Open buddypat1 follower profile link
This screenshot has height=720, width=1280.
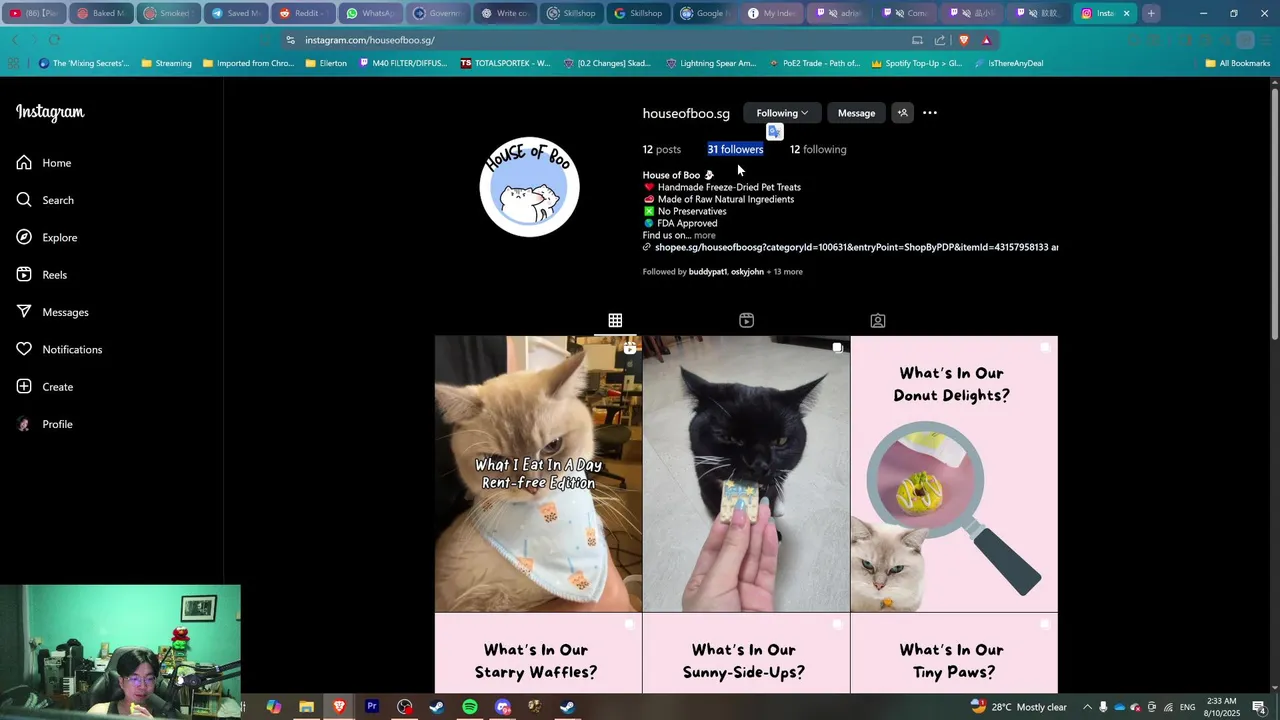click(708, 272)
